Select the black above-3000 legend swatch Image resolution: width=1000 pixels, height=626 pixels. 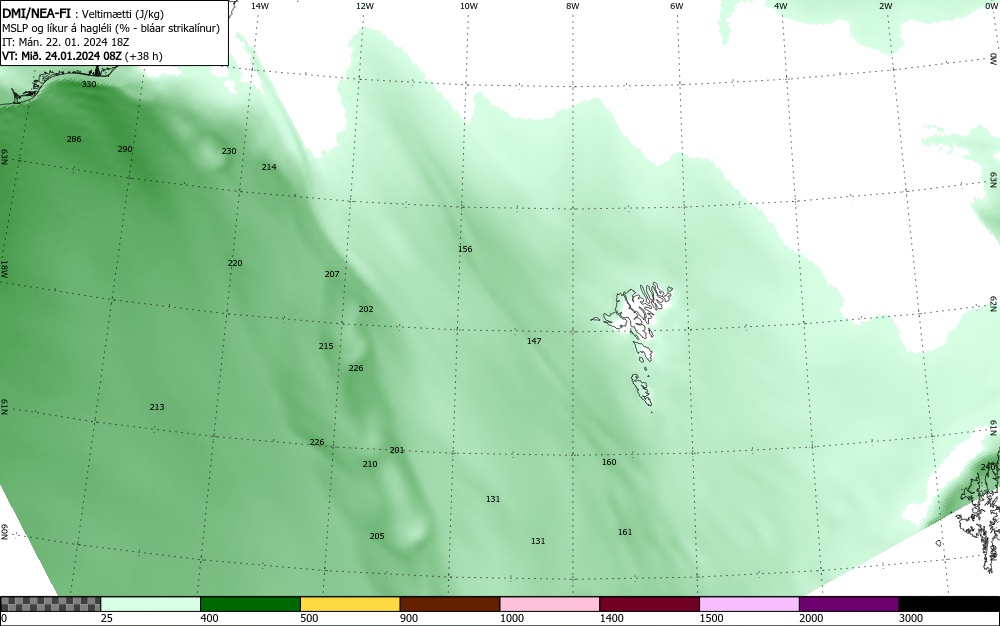(949, 604)
